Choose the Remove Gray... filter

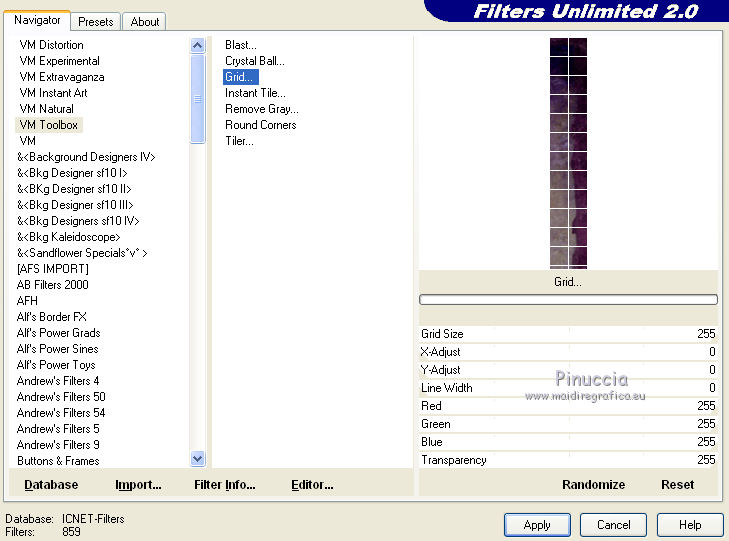tap(262, 109)
